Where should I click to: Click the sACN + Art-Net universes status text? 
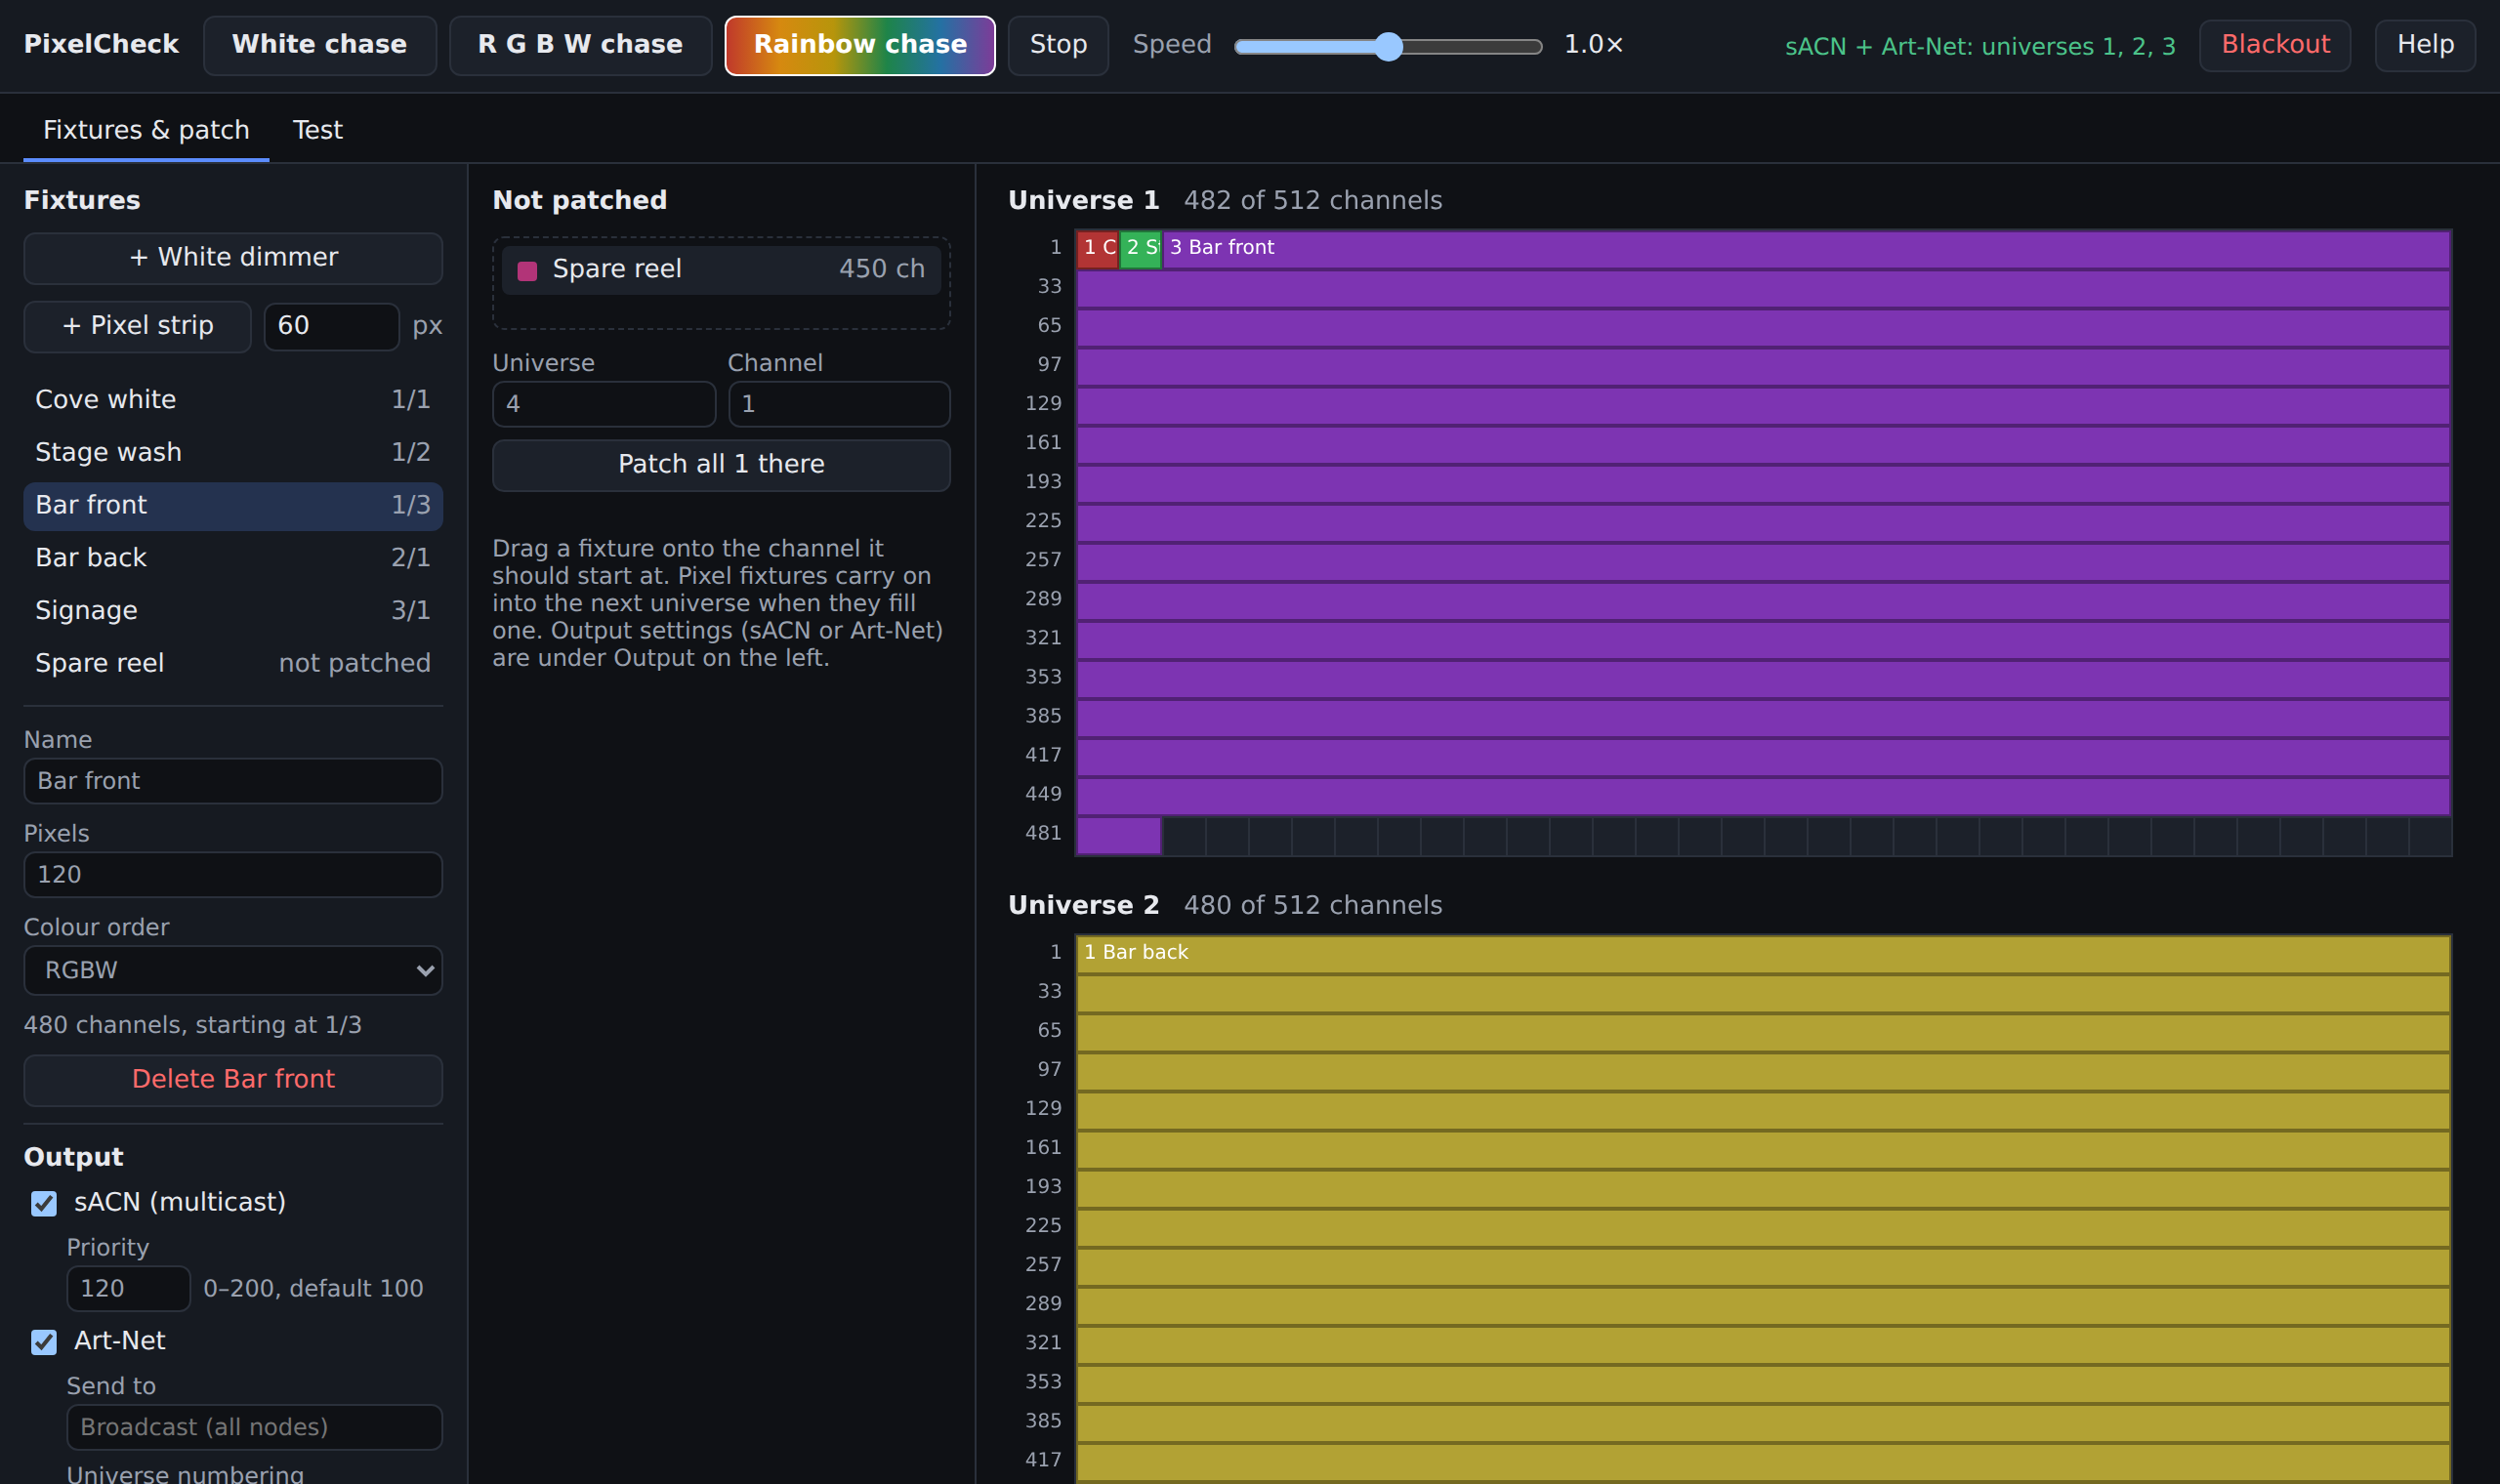point(1980,46)
